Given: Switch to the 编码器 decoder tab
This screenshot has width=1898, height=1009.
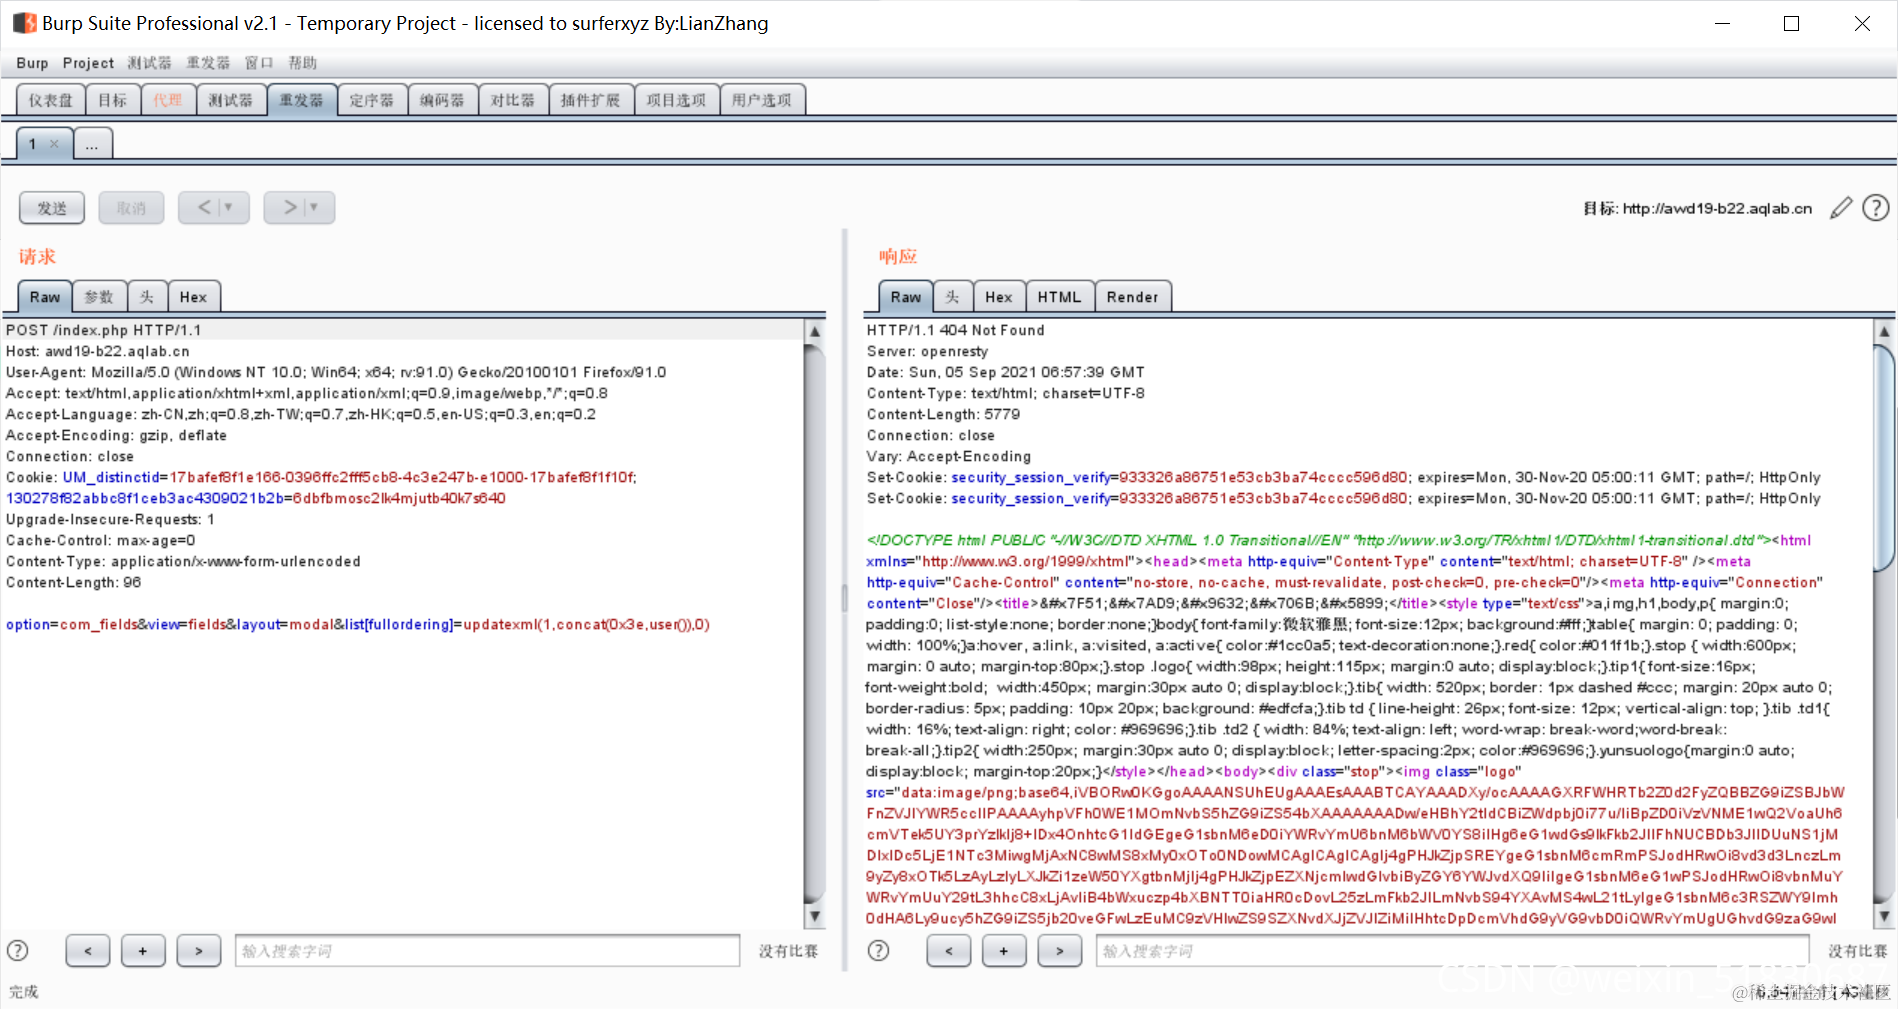Looking at the screenshot, I should (x=442, y=100).
